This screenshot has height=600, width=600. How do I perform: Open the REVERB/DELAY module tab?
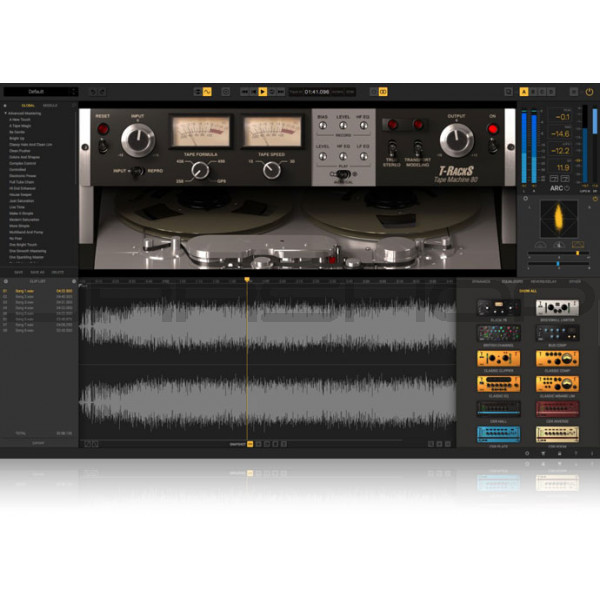pos(544,282)
